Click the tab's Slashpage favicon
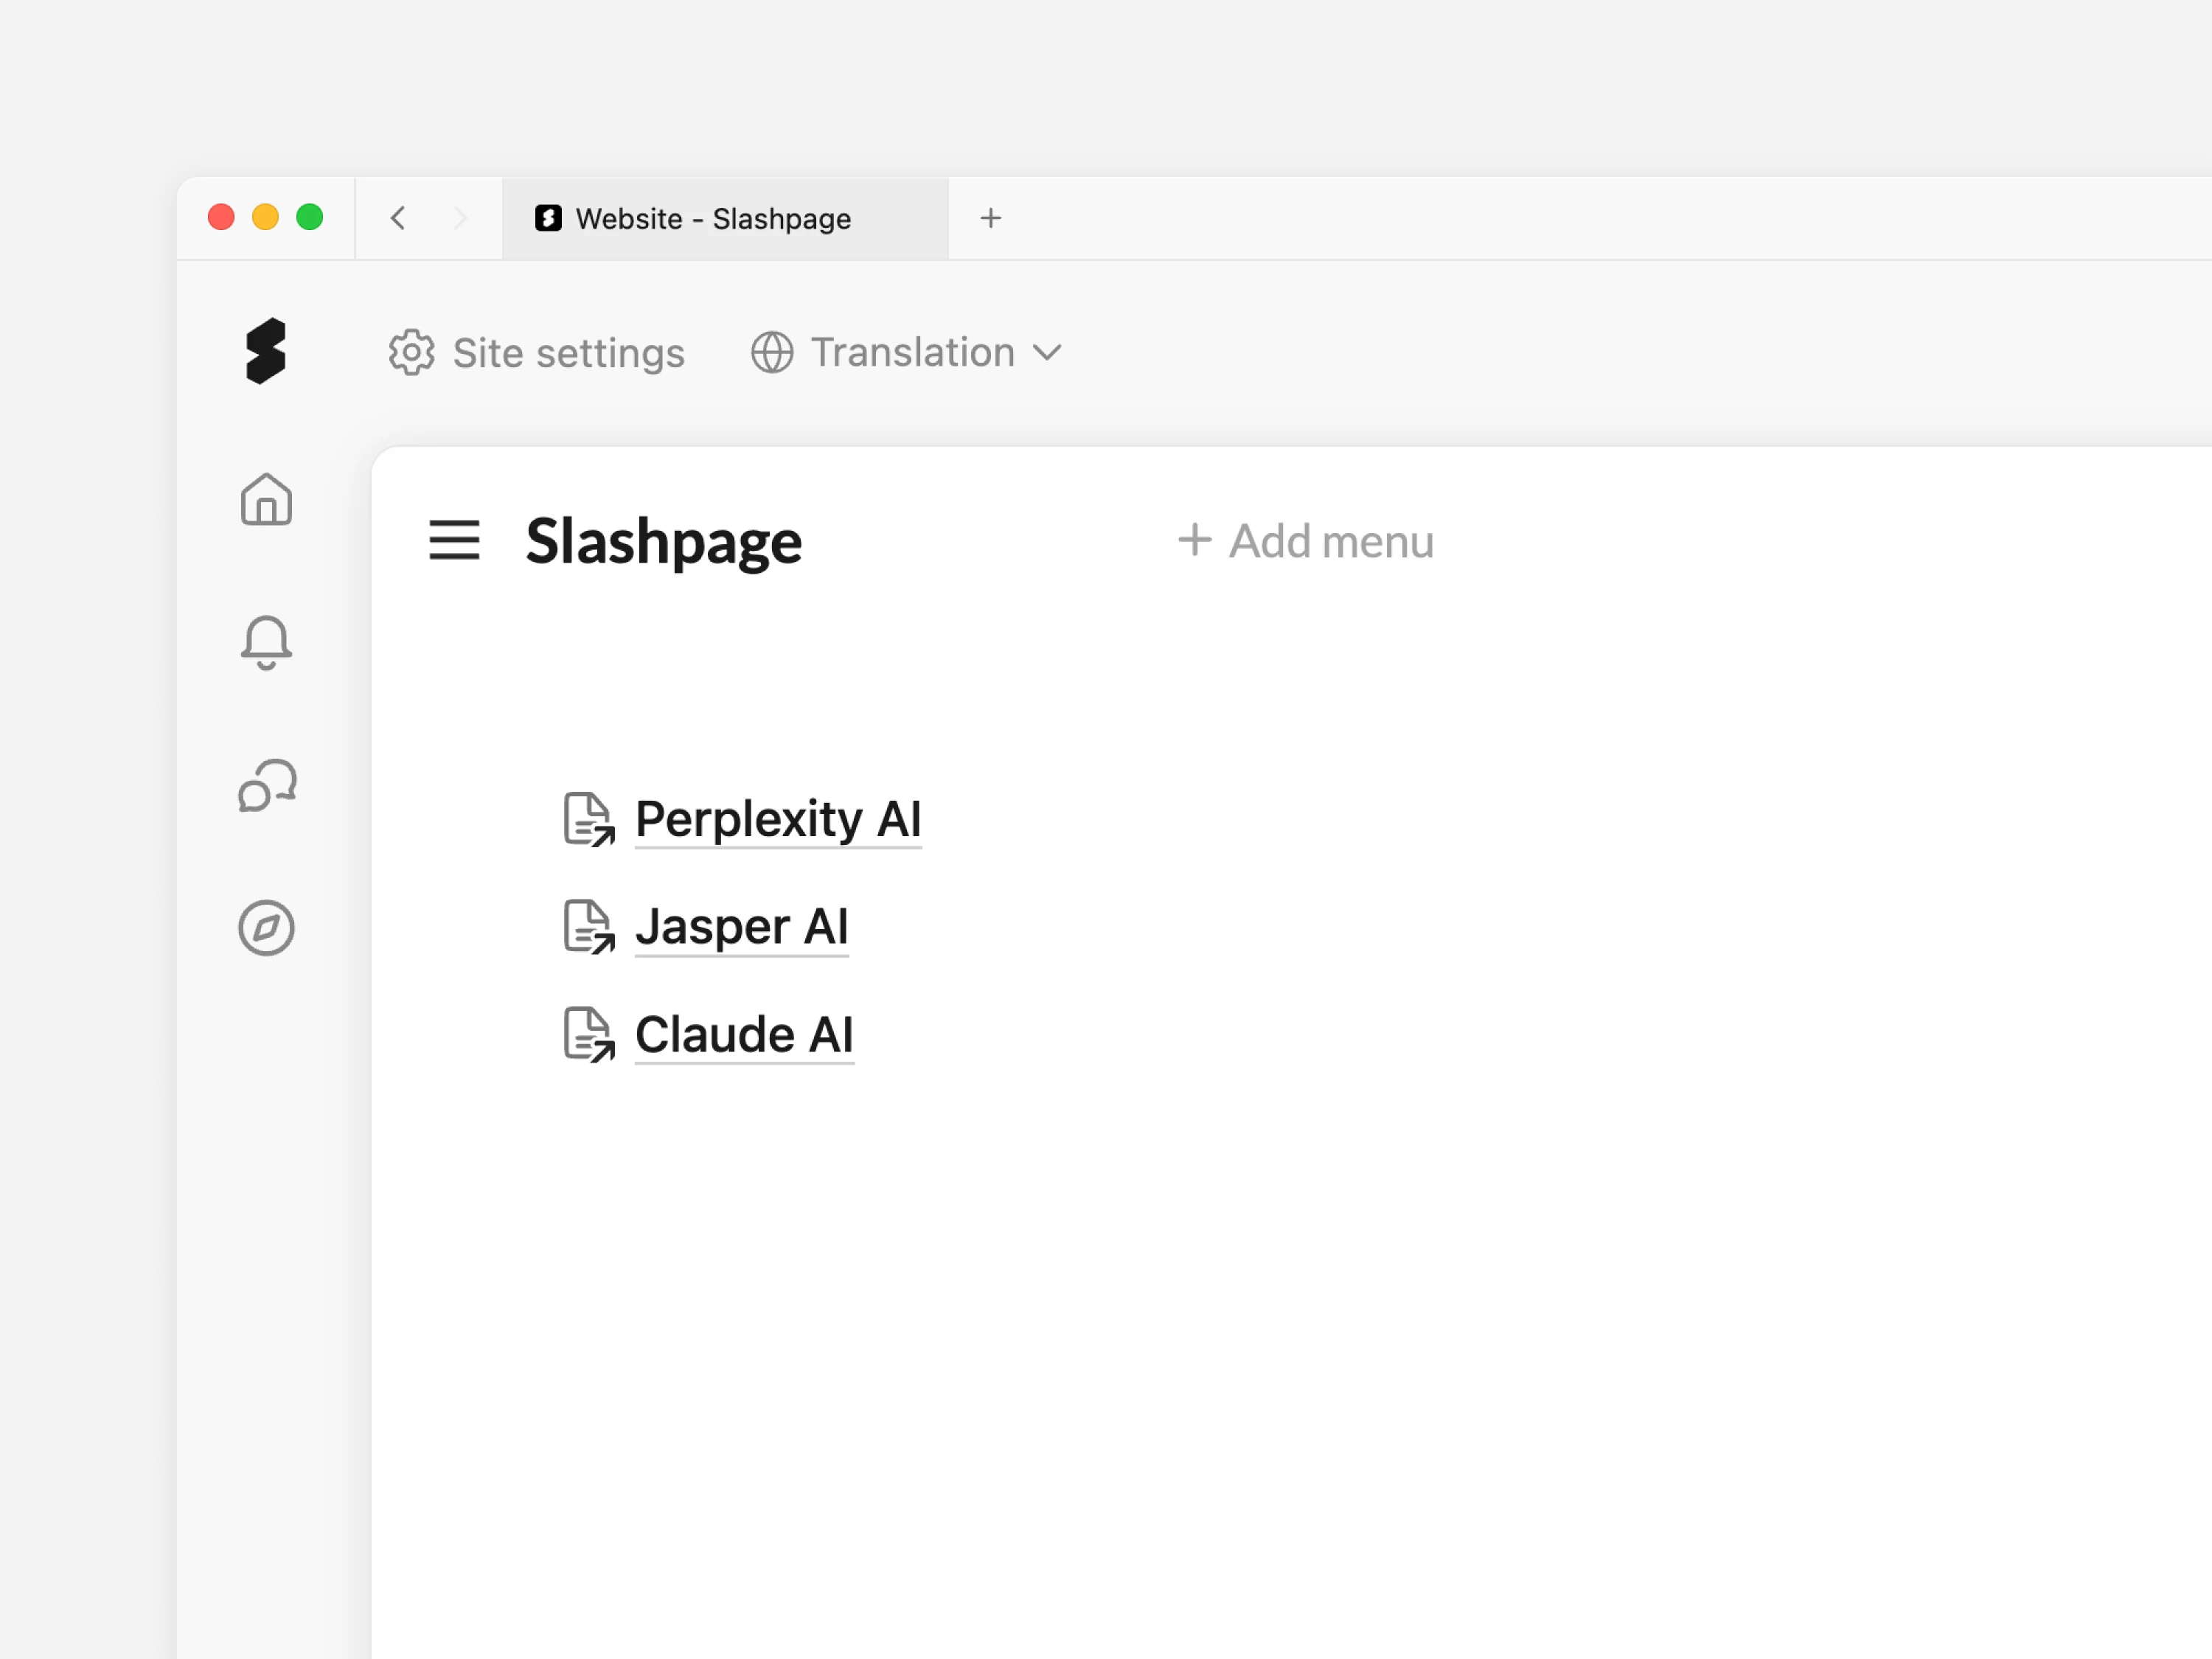2212x1659 pixels. click(x=548, y=218)
